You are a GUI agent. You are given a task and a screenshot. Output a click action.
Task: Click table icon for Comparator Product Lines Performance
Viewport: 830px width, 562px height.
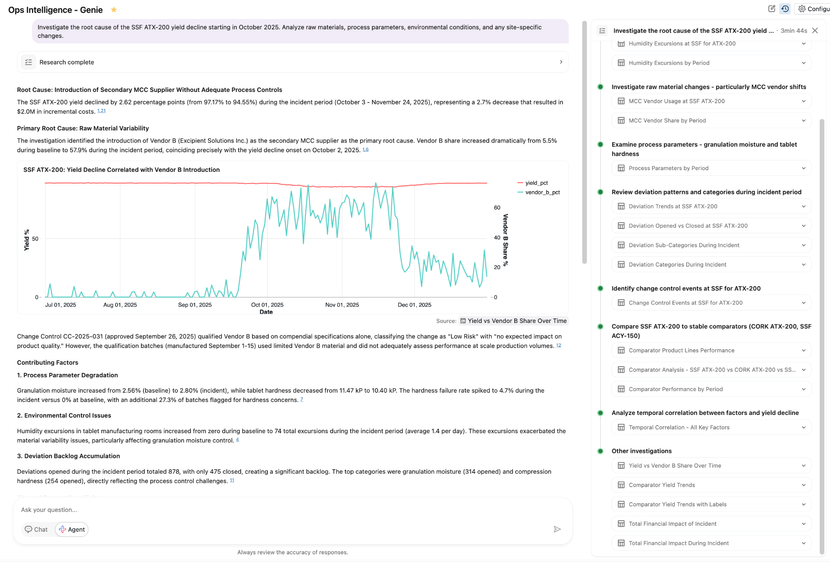pyautogui.click(x=621, y=350)
